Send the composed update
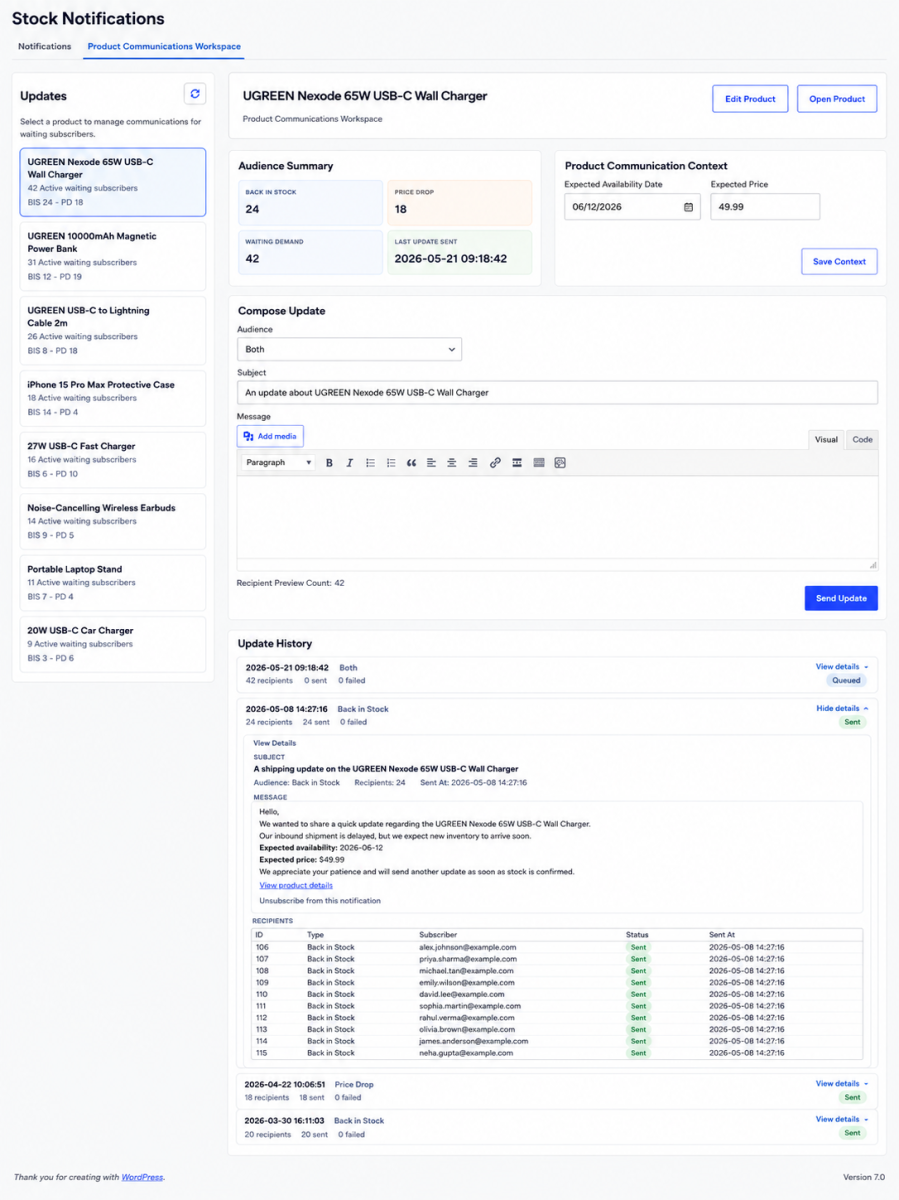 coord(841,598)
